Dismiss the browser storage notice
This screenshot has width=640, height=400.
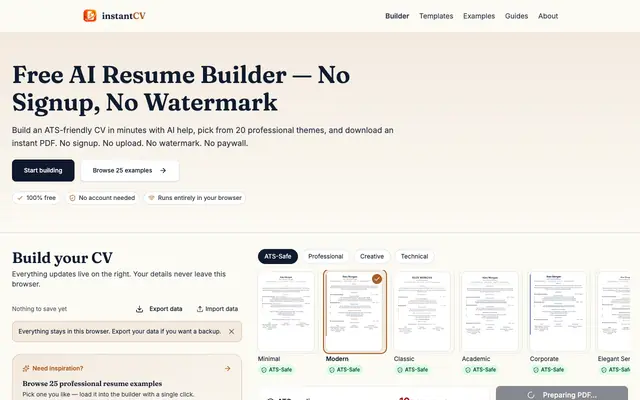[231, 331]
